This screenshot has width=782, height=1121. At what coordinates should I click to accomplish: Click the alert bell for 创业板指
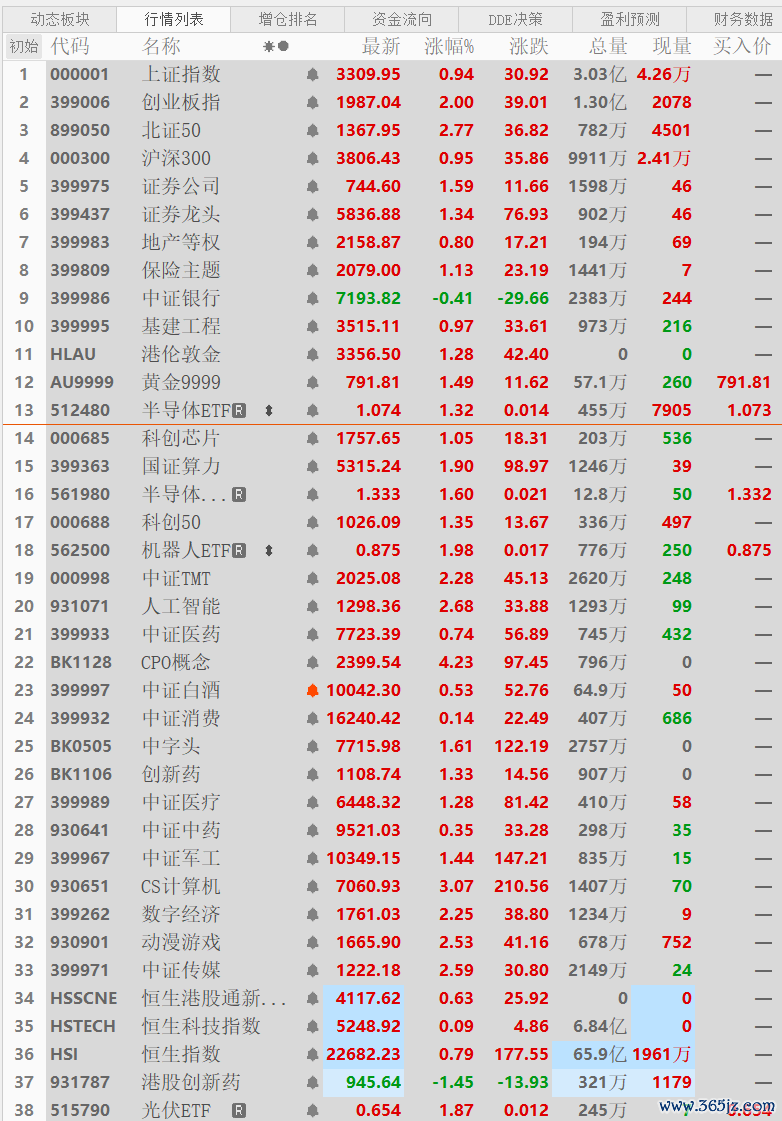tap(312, 102)
